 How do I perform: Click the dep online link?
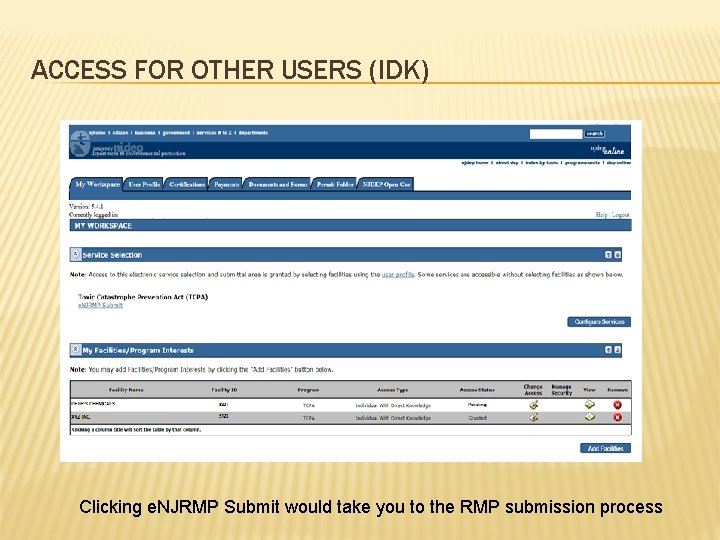point(618,163)
